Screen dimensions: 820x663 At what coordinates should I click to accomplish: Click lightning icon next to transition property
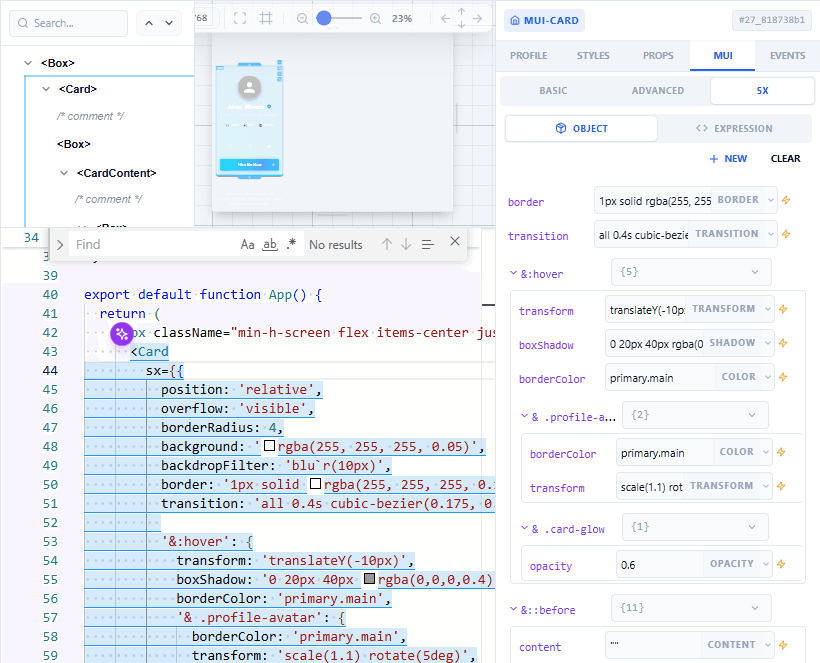pyautogui.click(x=785, y=234)
